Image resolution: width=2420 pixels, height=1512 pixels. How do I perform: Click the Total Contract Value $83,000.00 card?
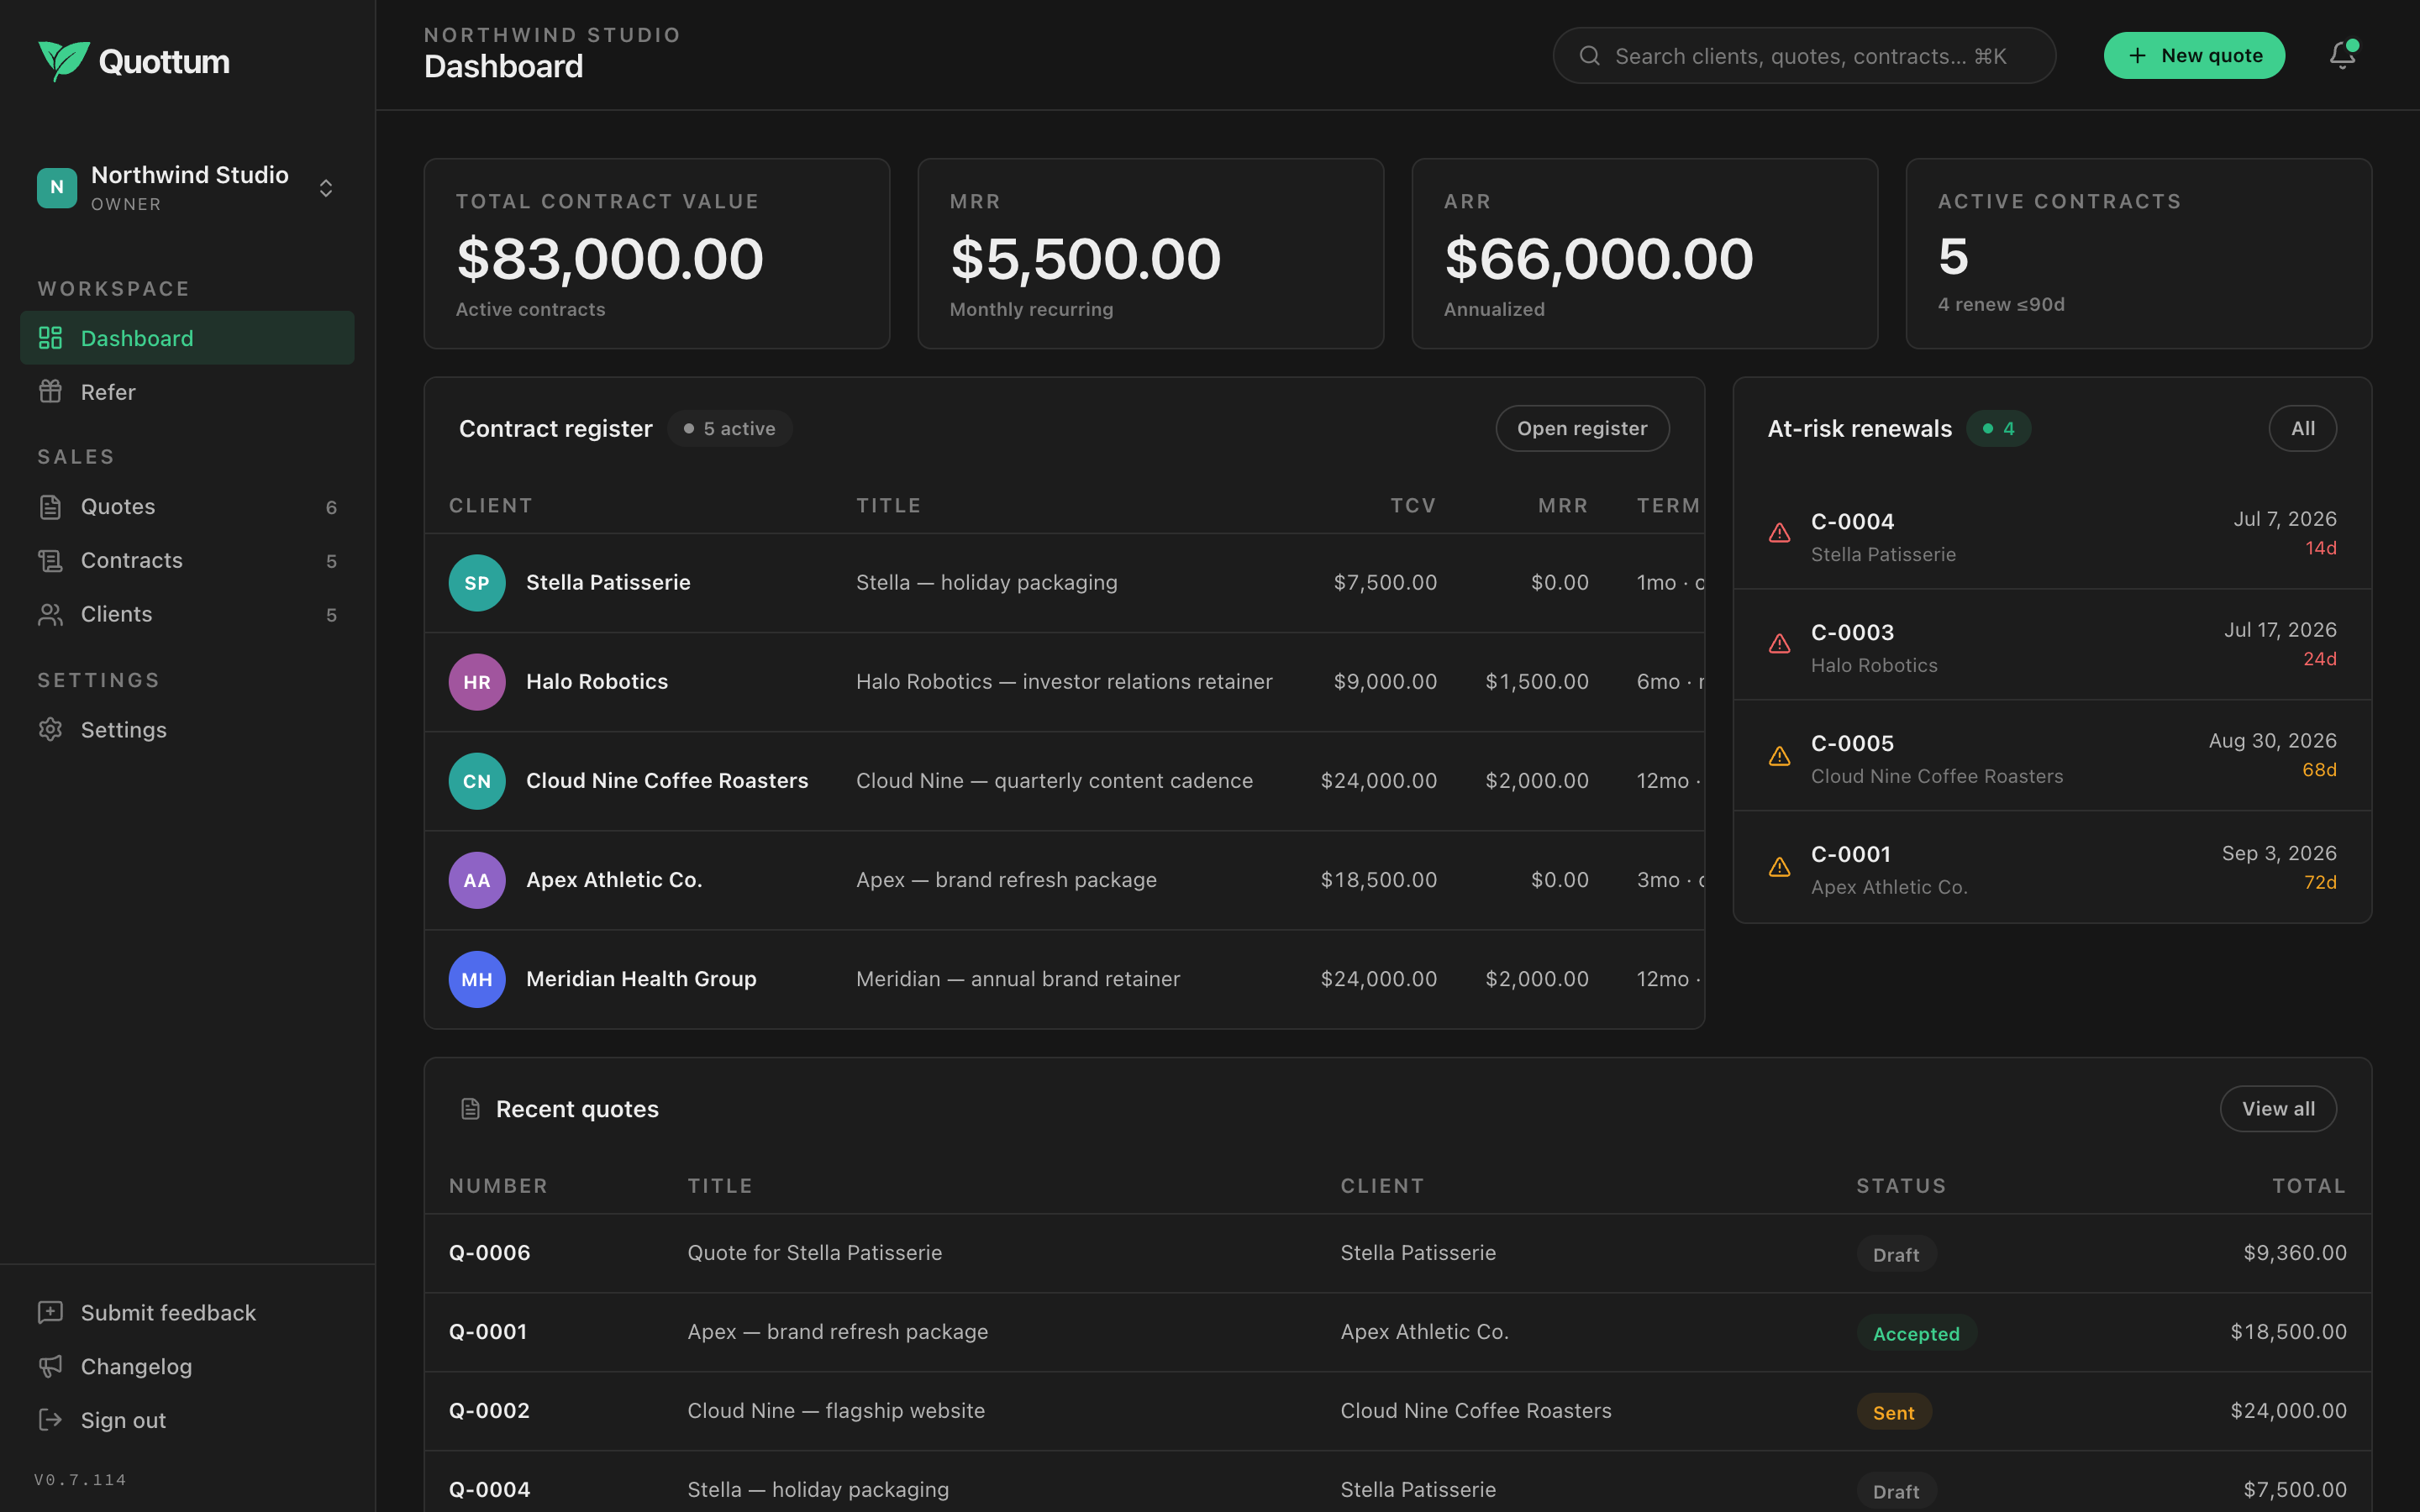tap(657, 254)
